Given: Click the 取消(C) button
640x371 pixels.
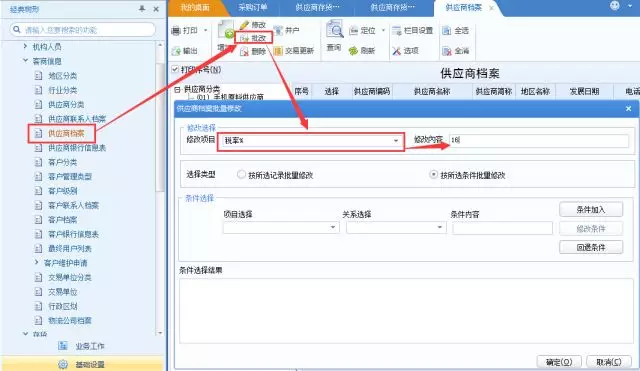Looking at the screenshot, I should point(609,362).
